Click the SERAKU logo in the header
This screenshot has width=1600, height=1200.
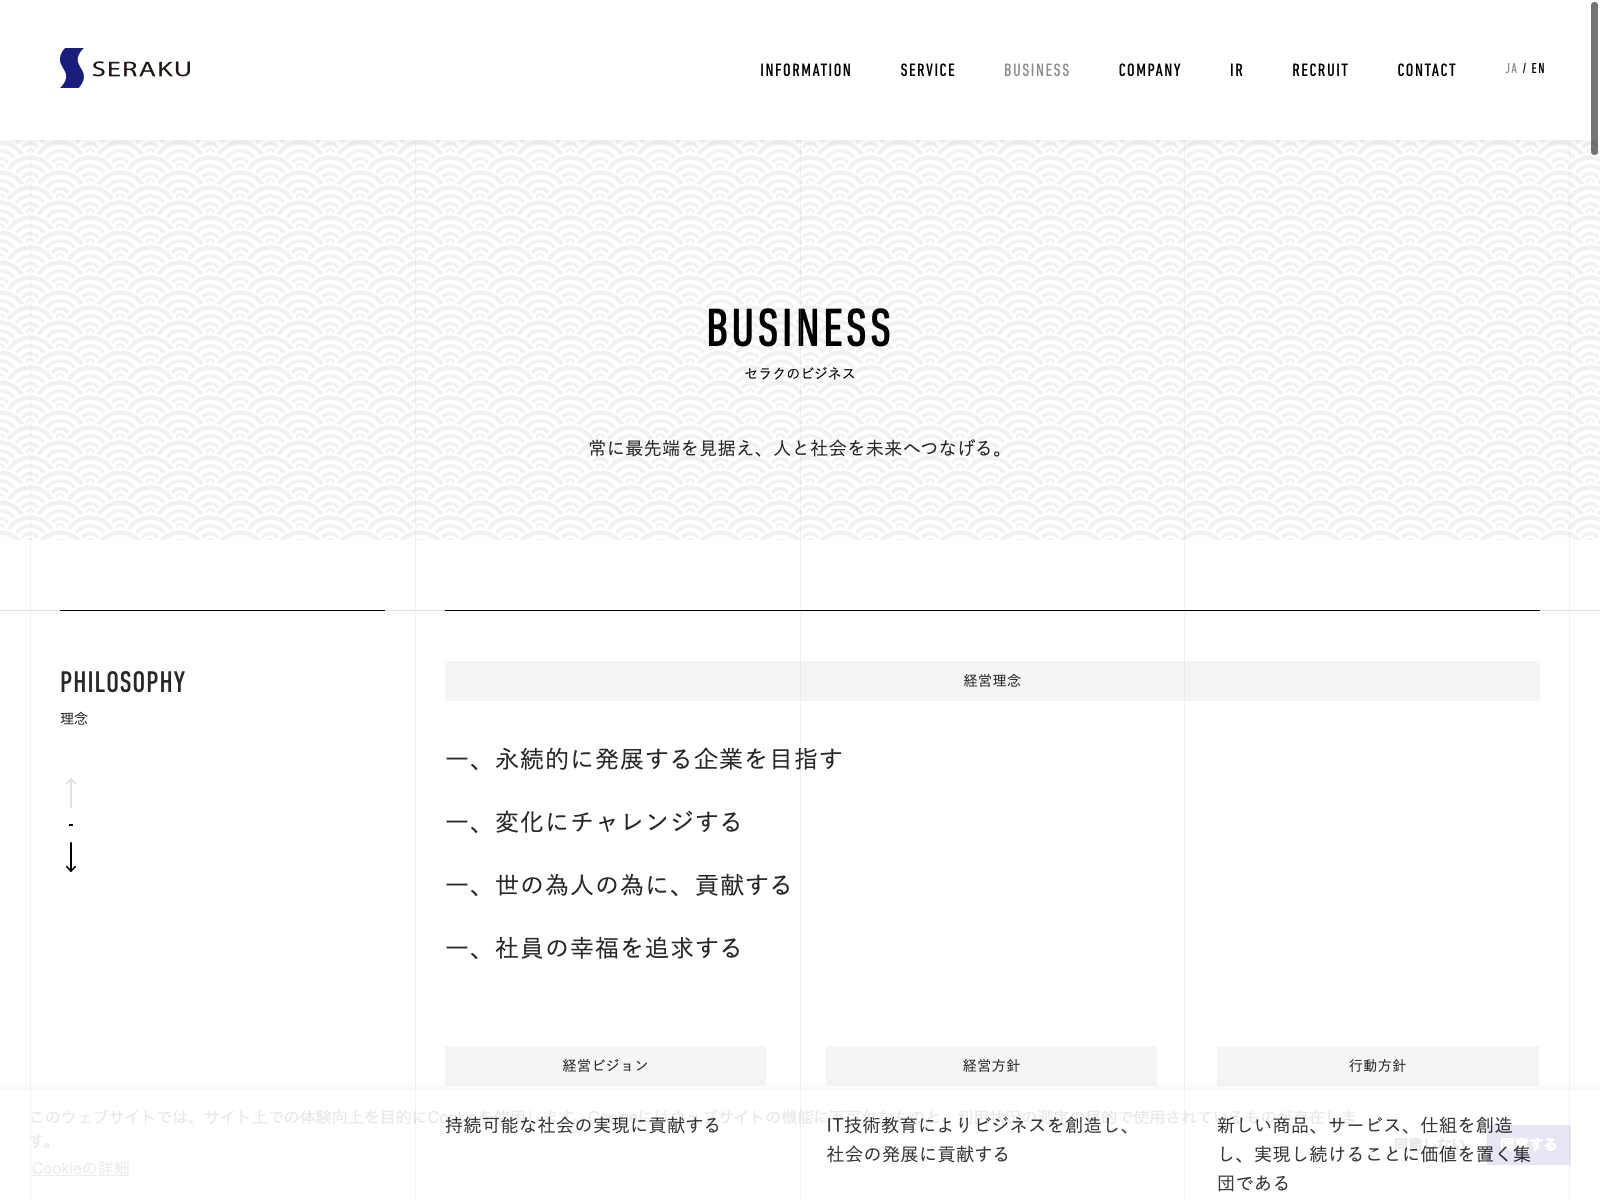coord(125,68)
